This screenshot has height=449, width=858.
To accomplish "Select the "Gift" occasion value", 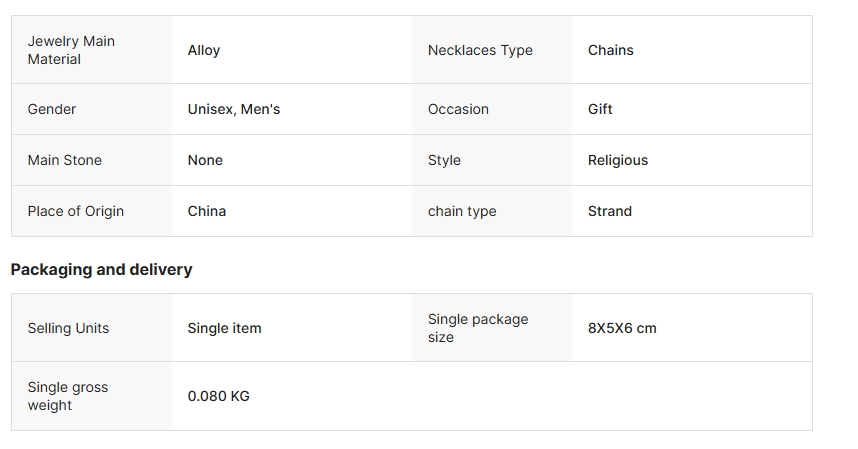I will 600,109.
